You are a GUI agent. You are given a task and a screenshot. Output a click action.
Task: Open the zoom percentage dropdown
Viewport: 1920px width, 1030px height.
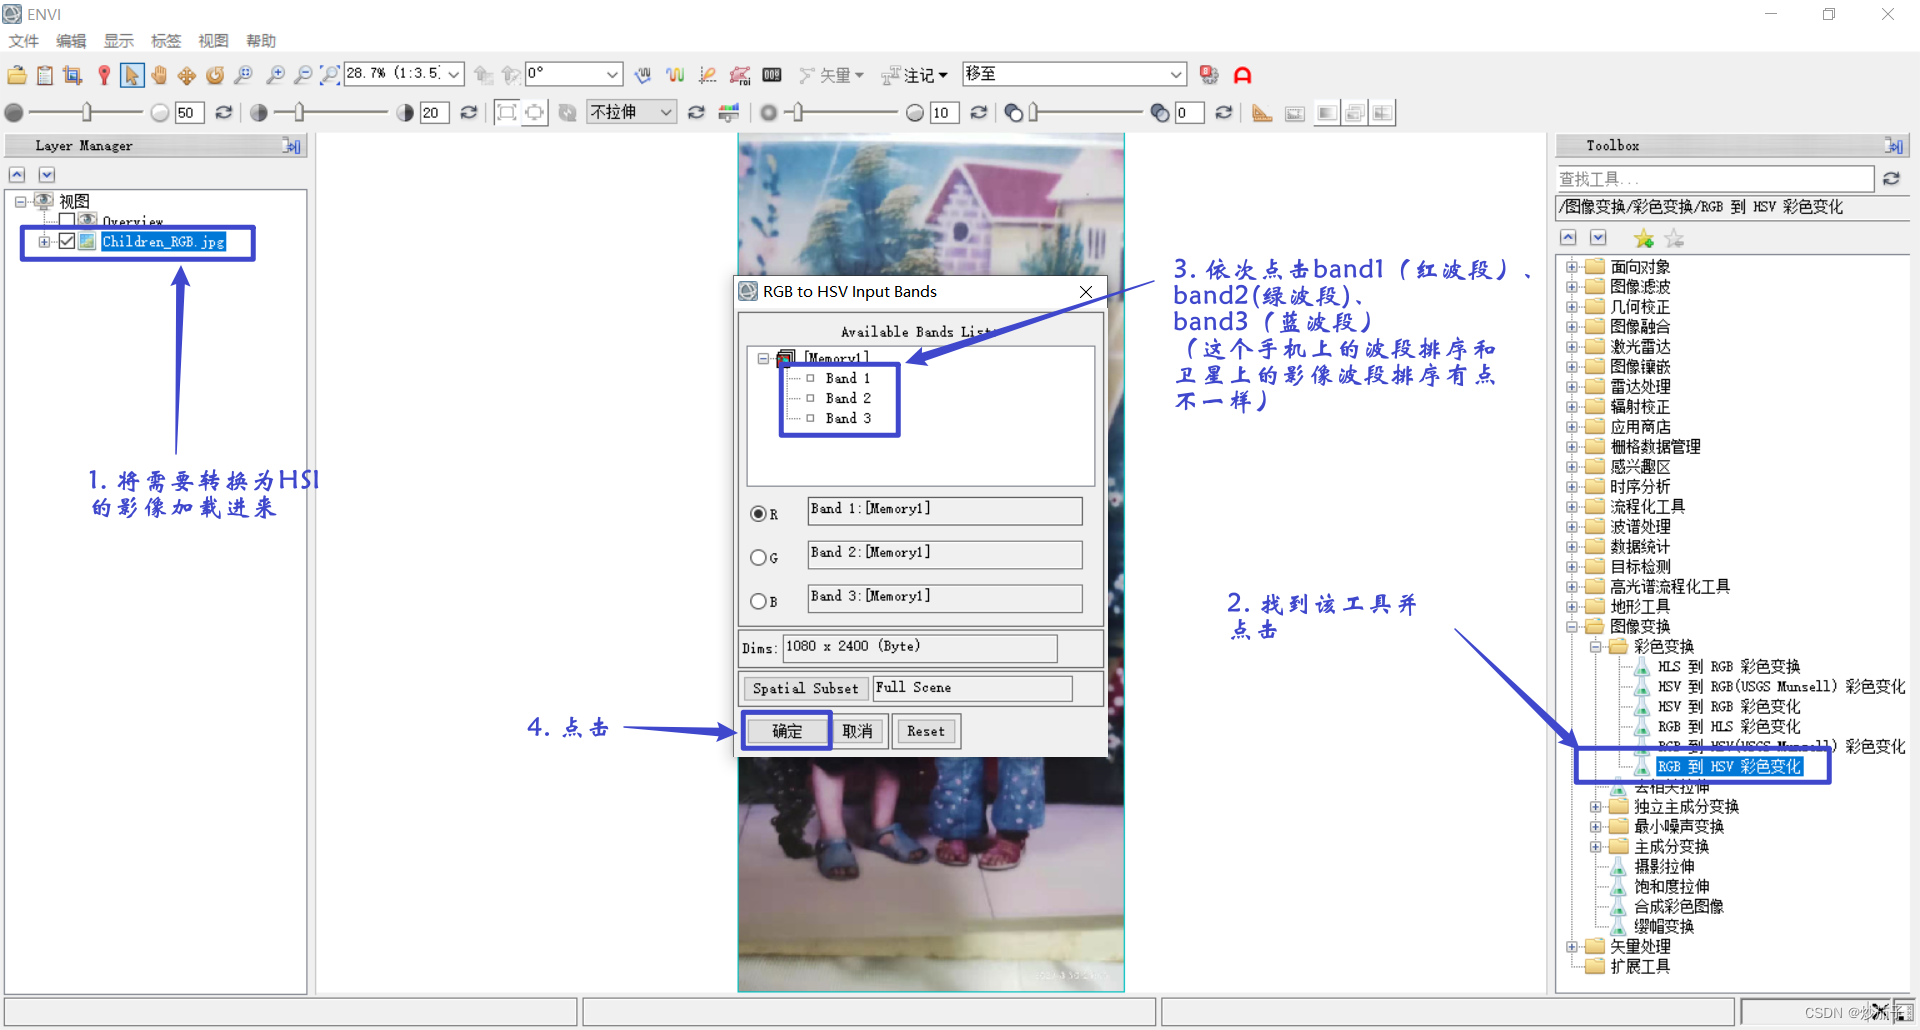454,75
